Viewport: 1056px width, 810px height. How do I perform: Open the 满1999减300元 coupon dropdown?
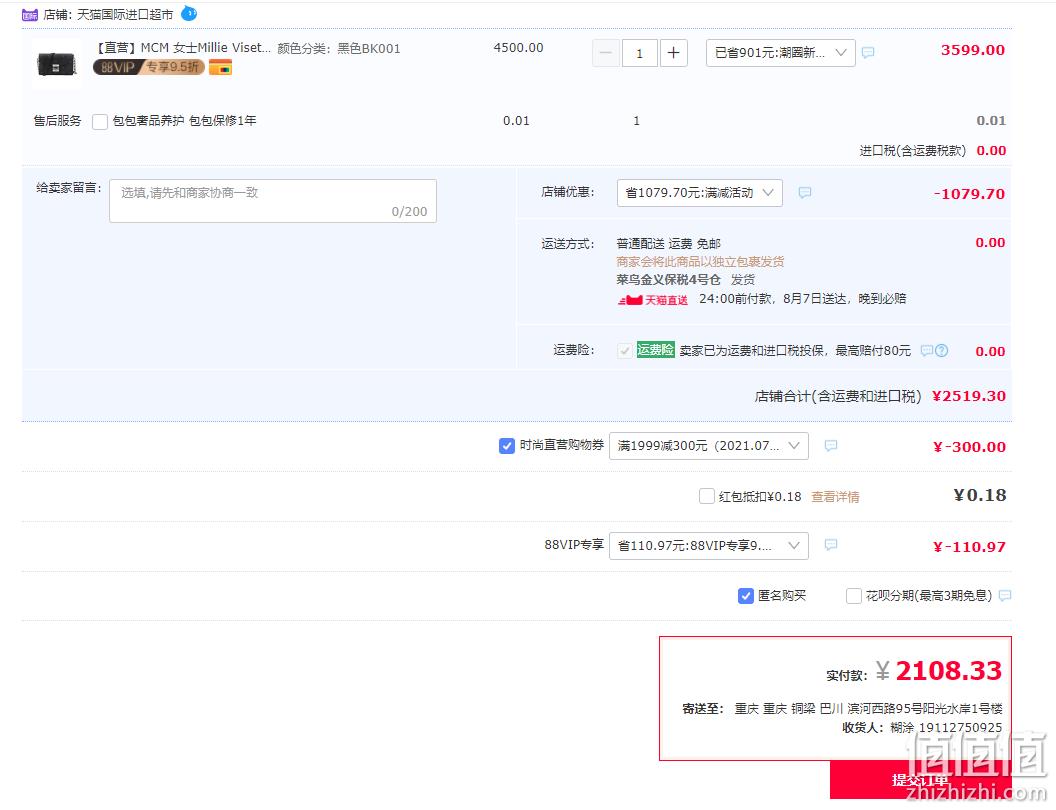(708, 446)
